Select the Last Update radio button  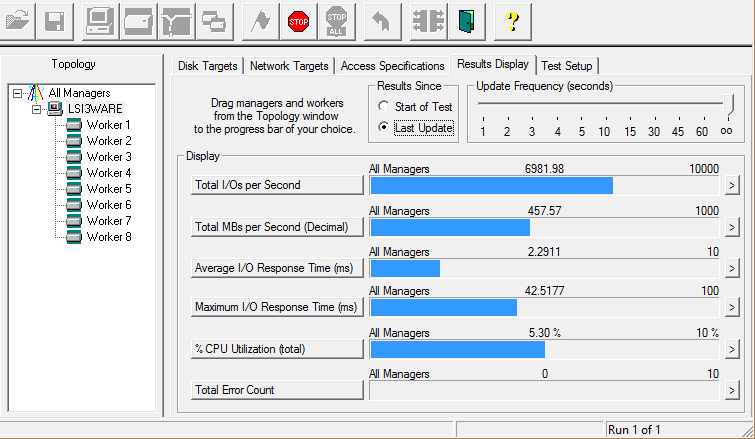pos(383,127)
